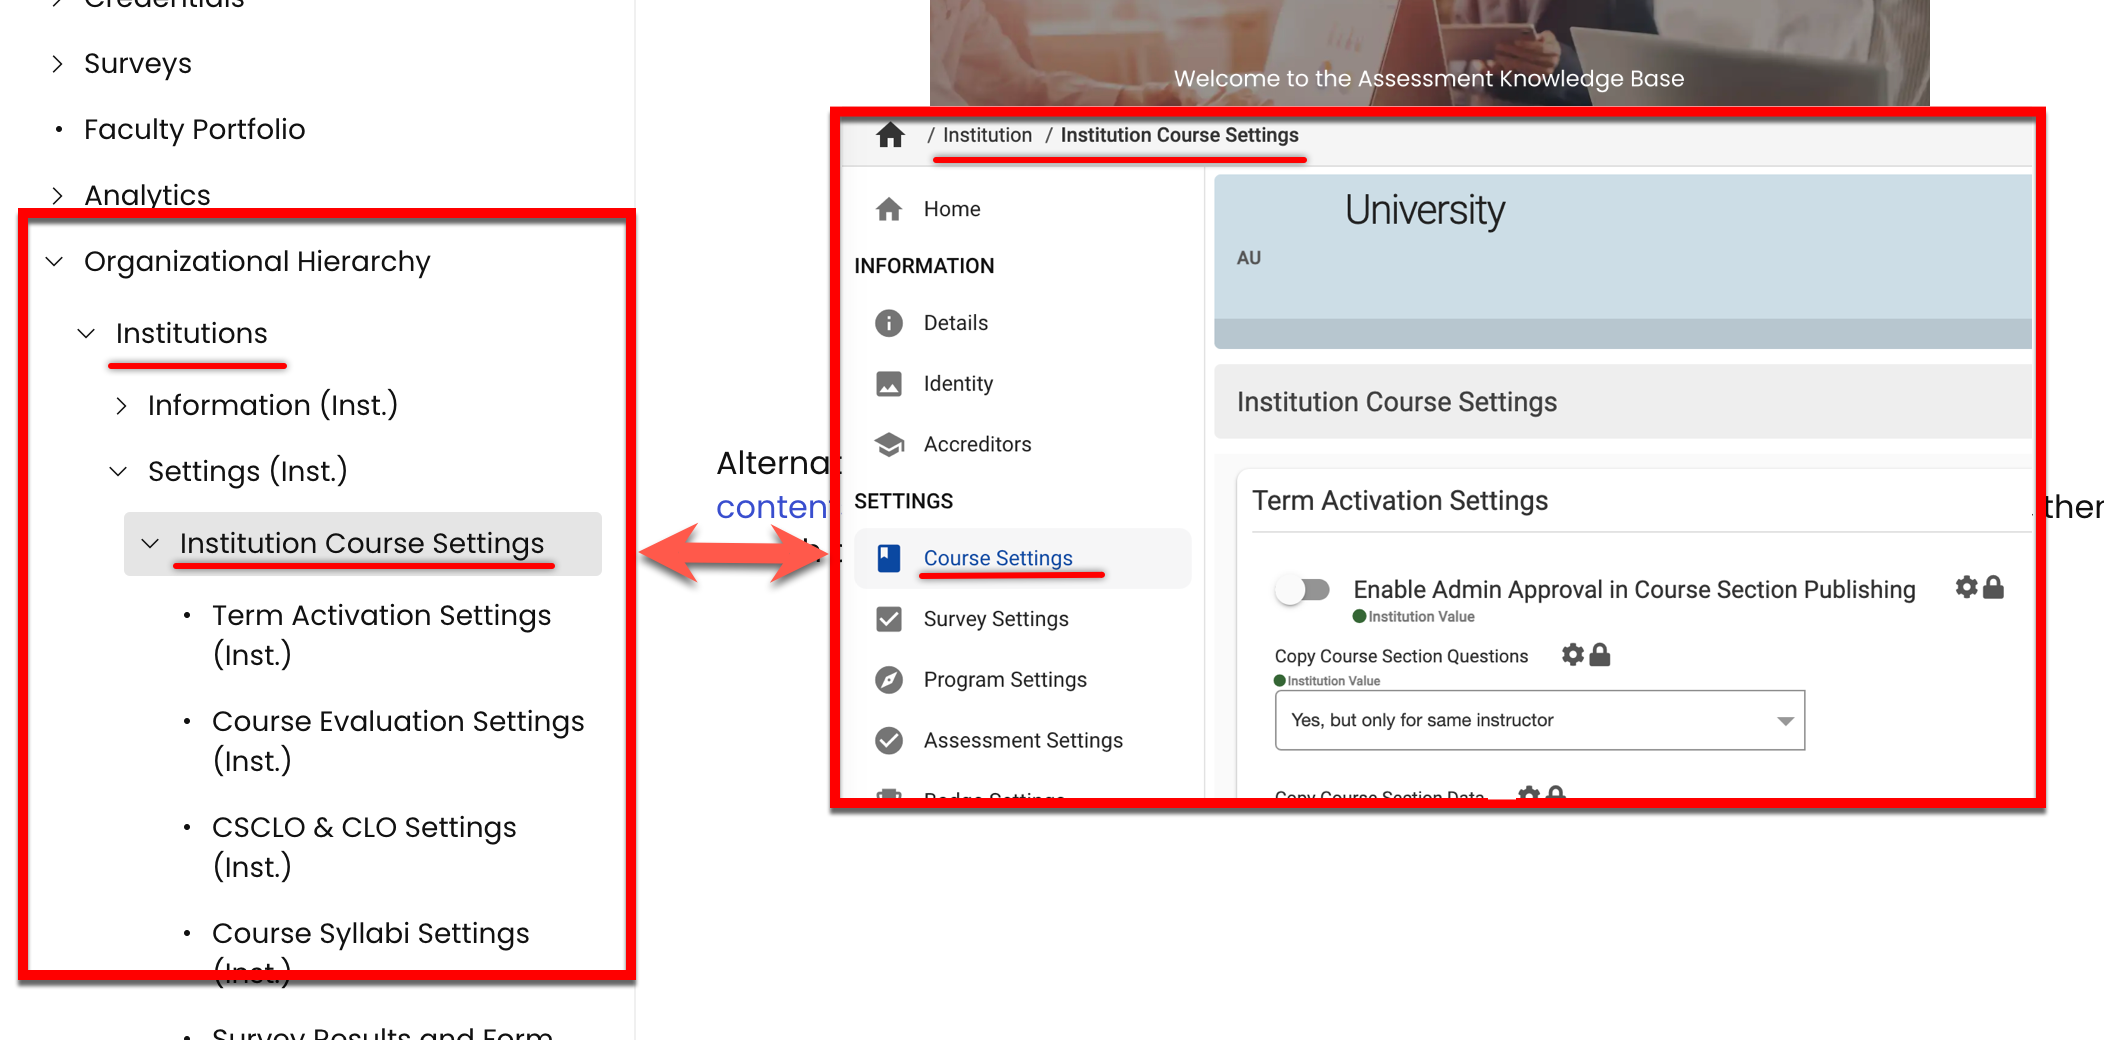The image size is (2104, 1040).
Task: Open Home in the left sidebar menu
Action: point(951,209)
